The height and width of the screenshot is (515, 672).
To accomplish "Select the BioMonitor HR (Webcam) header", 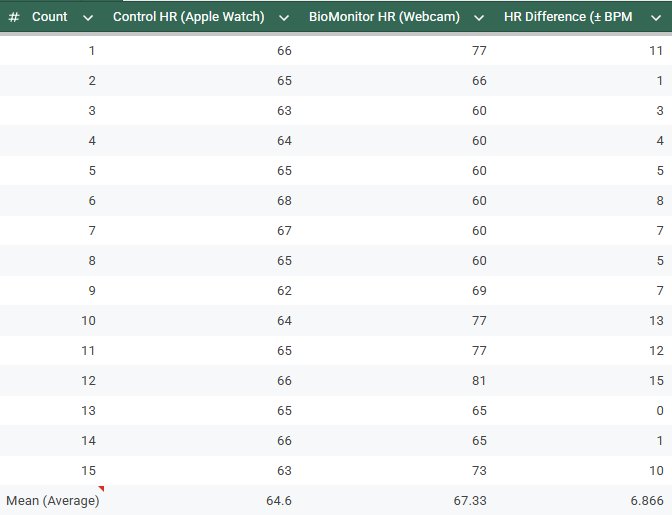I will (x=384, y=17).
